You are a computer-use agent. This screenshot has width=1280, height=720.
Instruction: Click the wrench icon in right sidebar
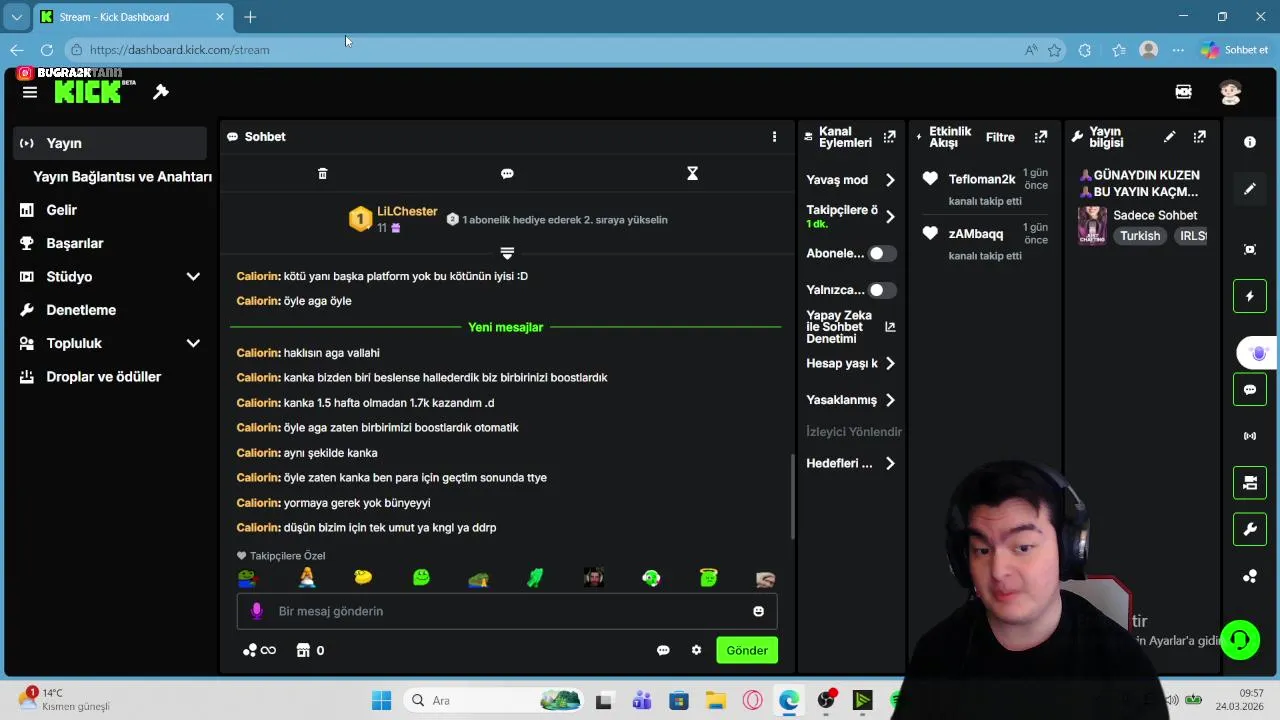(1250, 529)
